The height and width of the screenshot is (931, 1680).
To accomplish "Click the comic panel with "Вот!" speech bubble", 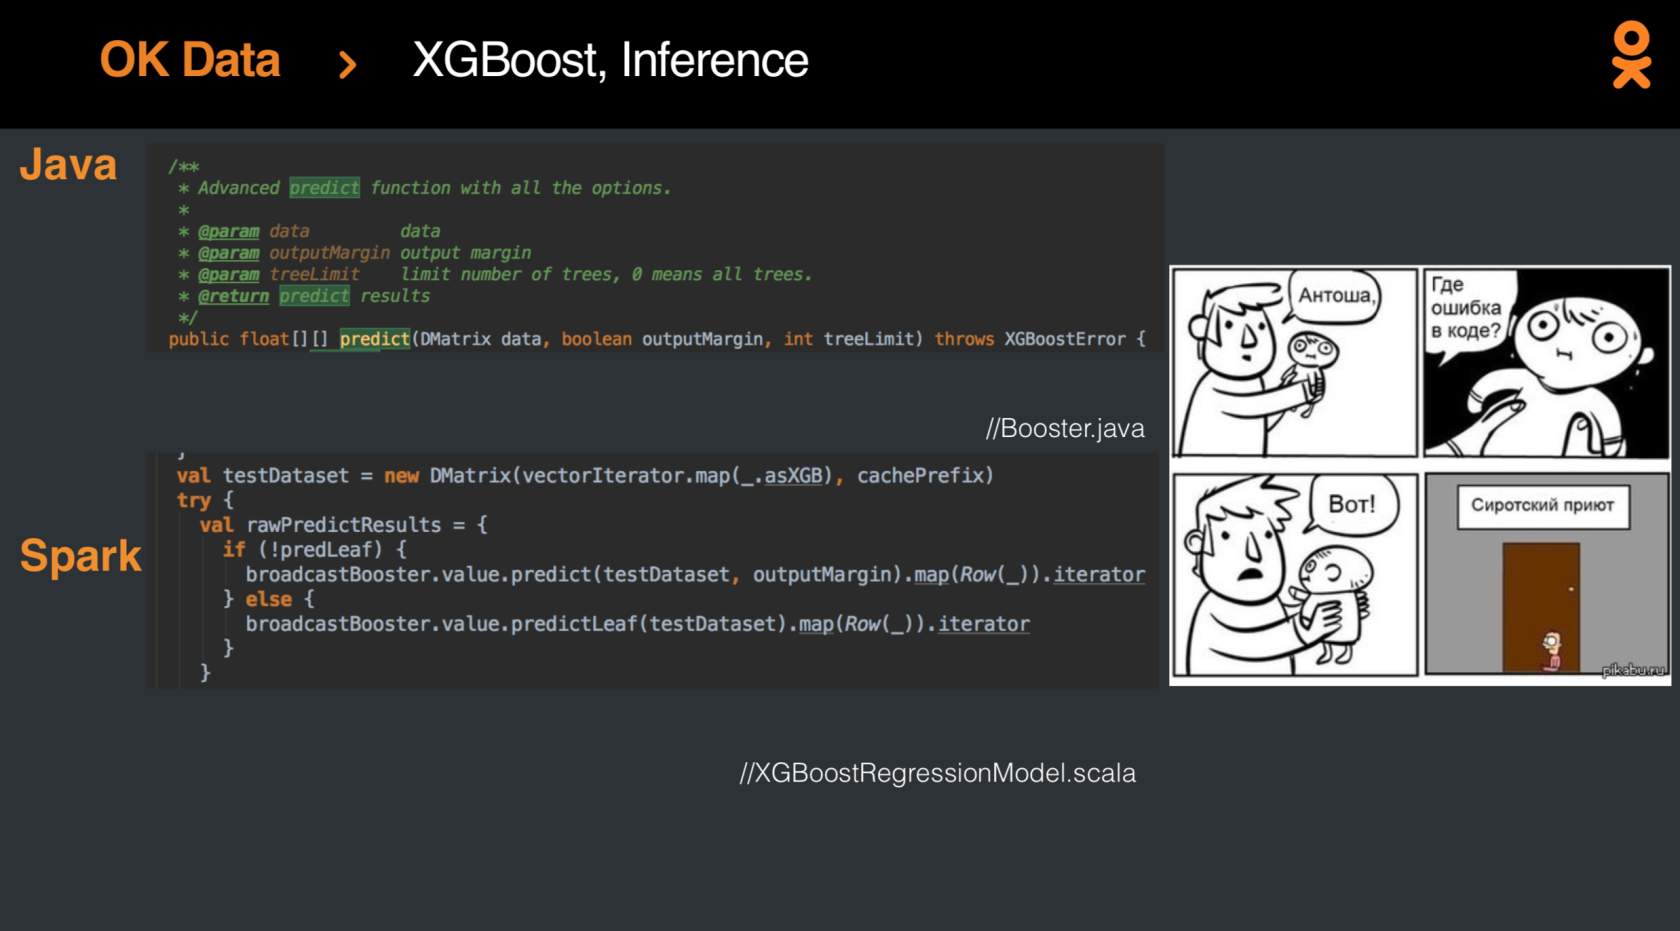I will click(x=1295, y=574).
